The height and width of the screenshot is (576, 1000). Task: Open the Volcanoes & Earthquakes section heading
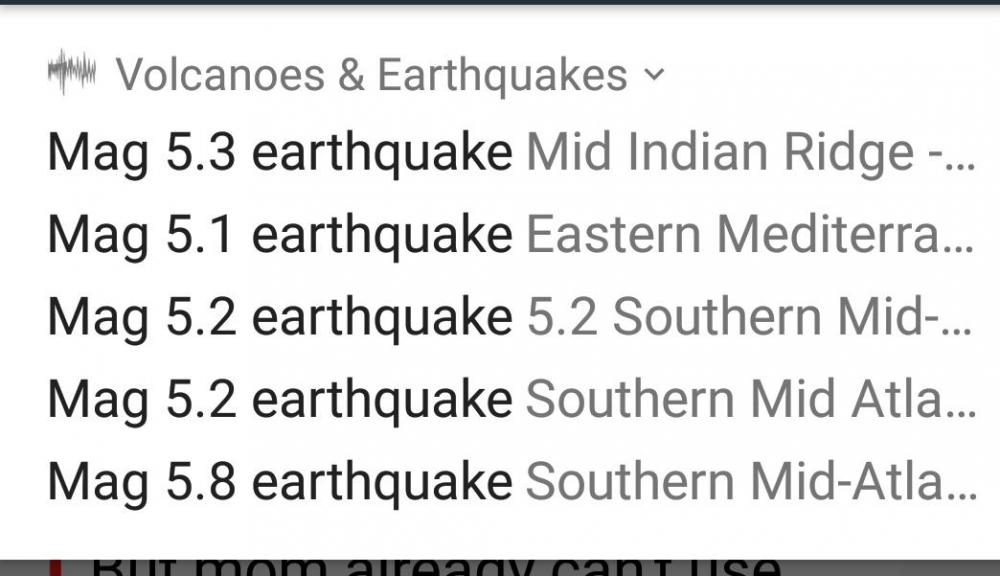372,75
